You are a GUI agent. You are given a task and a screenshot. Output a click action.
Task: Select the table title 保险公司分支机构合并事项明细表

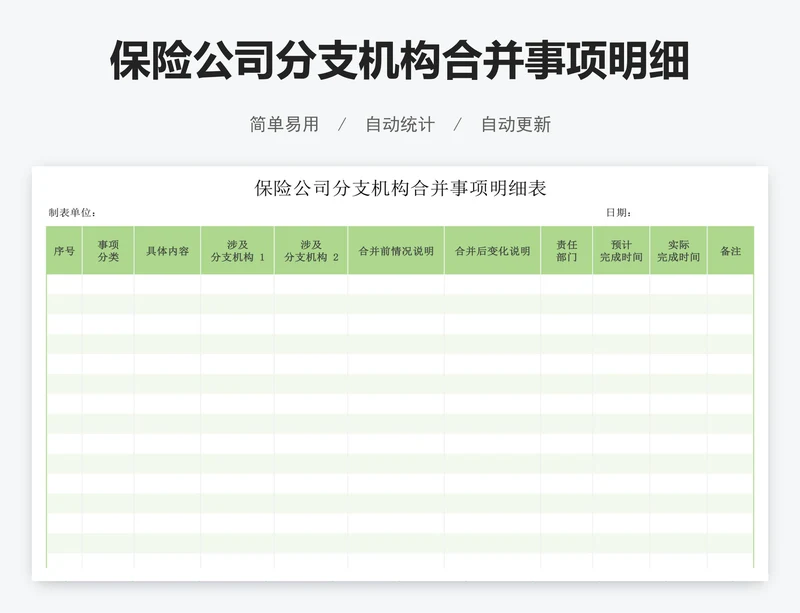[x=401, y=188]
